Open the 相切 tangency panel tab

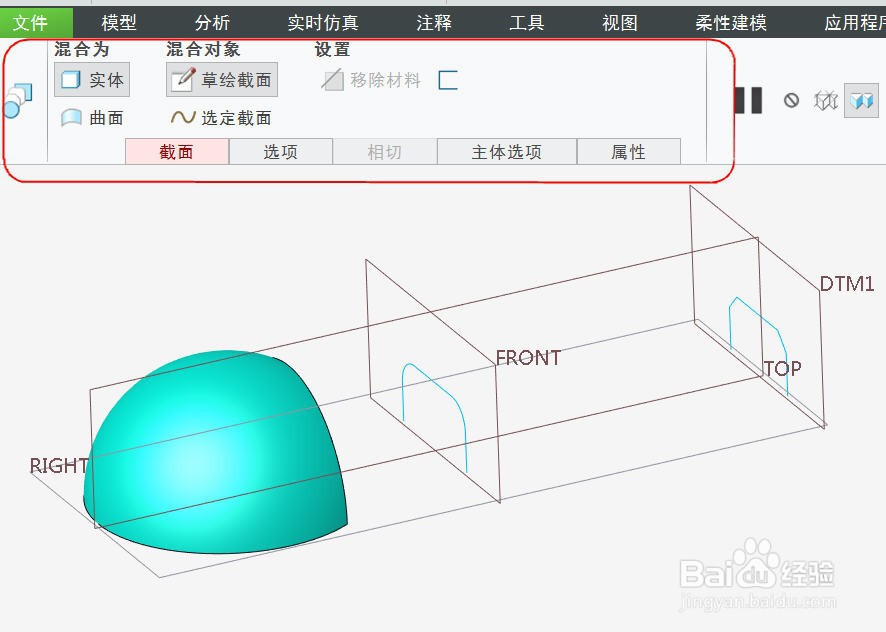coord(385,151)
